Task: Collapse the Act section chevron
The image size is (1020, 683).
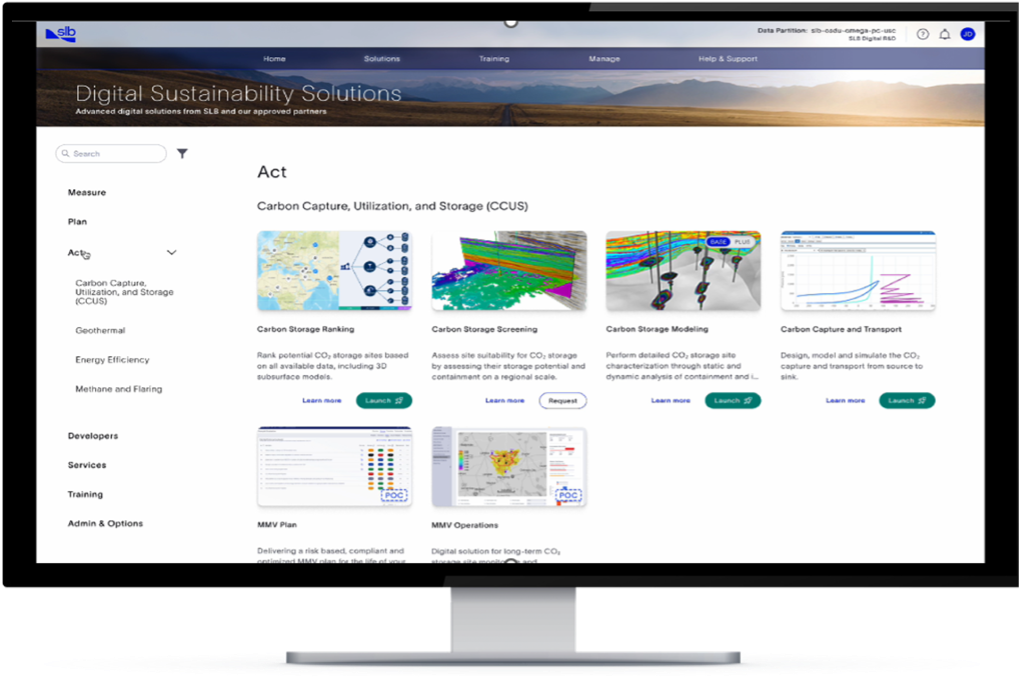Action: click(172, 252)
